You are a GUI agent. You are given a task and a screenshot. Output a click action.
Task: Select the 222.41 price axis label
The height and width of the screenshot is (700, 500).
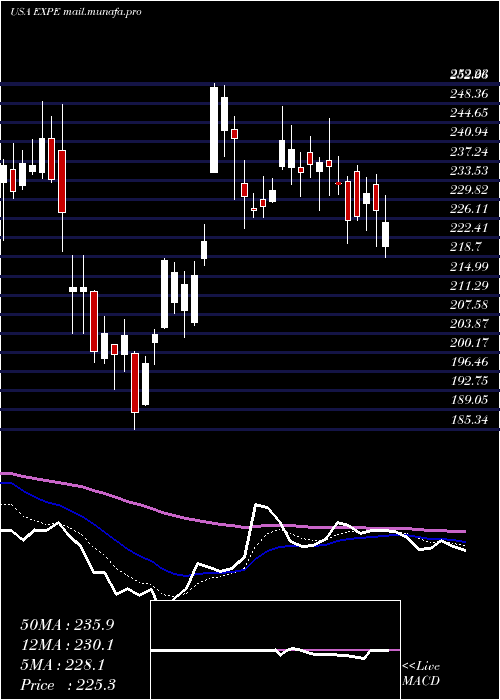click(469, 228)
